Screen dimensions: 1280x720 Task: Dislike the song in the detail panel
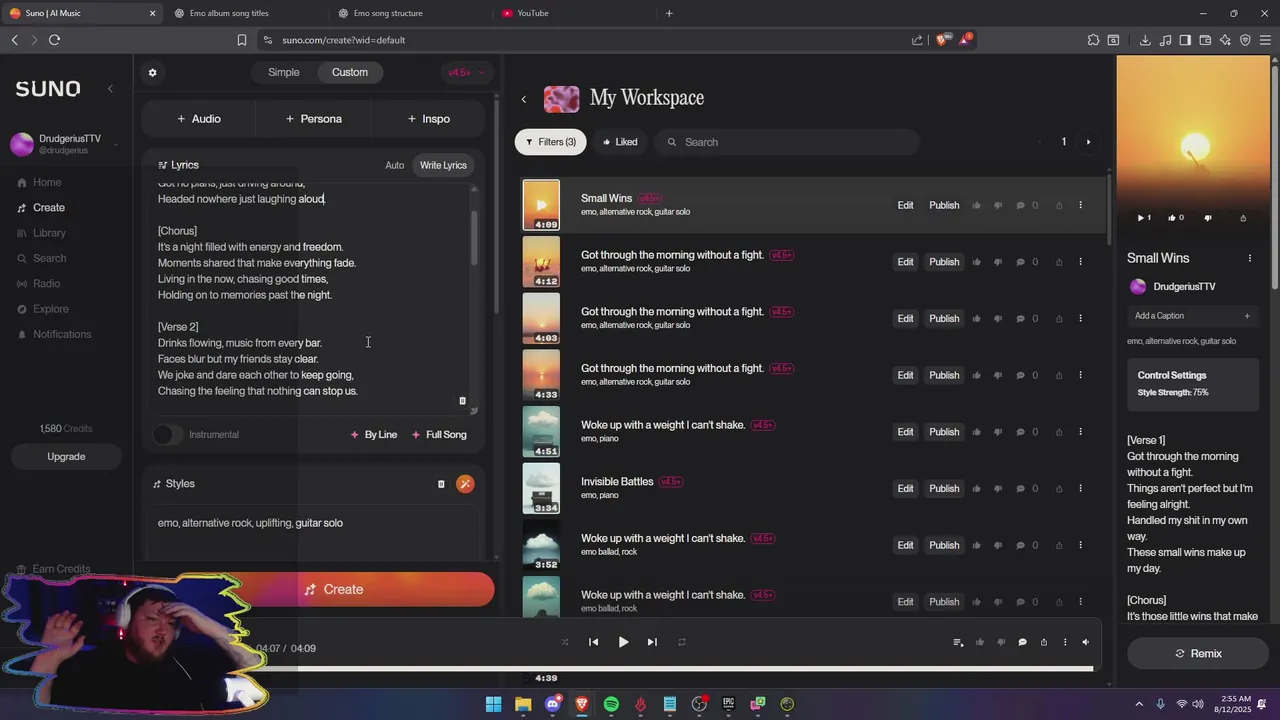tap(1208, 217)
